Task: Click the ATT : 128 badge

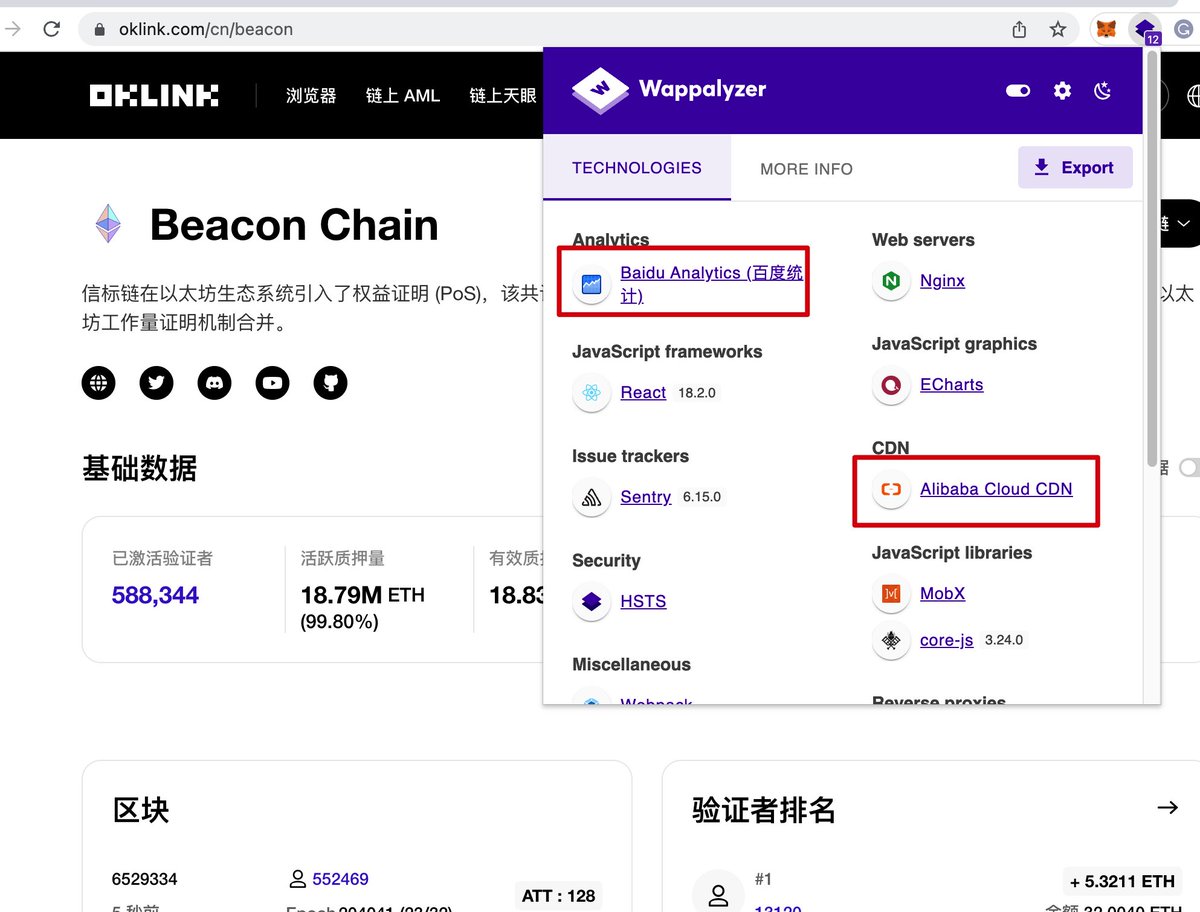Action: [559, 896]
